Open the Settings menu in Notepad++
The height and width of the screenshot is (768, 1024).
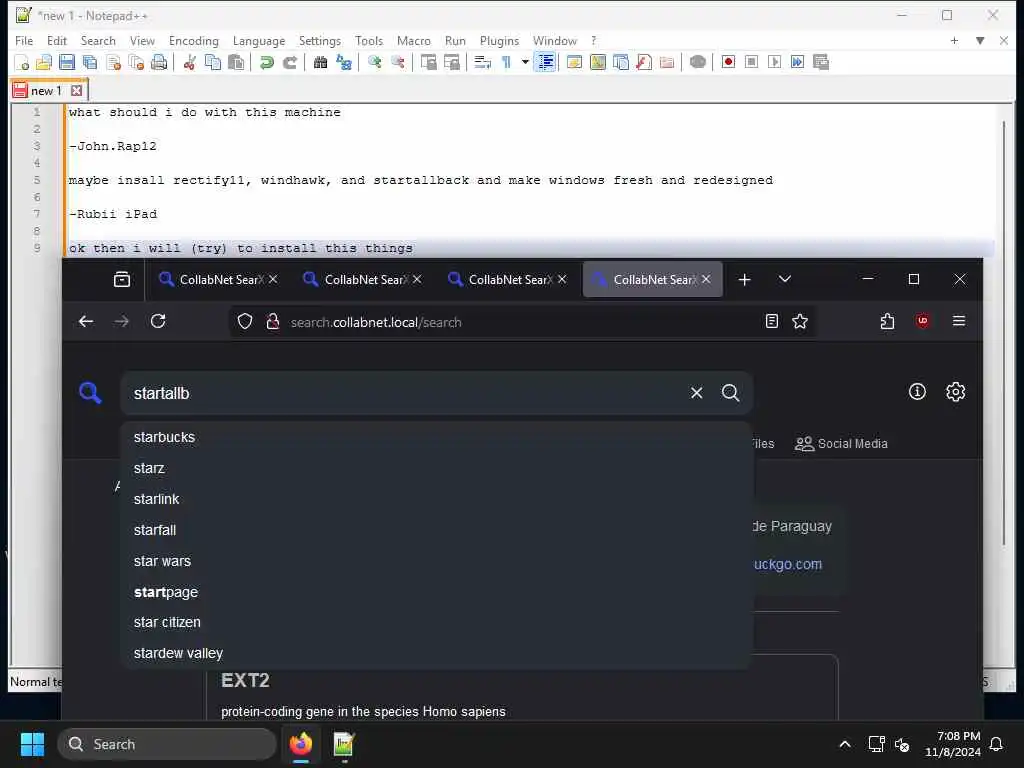tap(319, 40)
